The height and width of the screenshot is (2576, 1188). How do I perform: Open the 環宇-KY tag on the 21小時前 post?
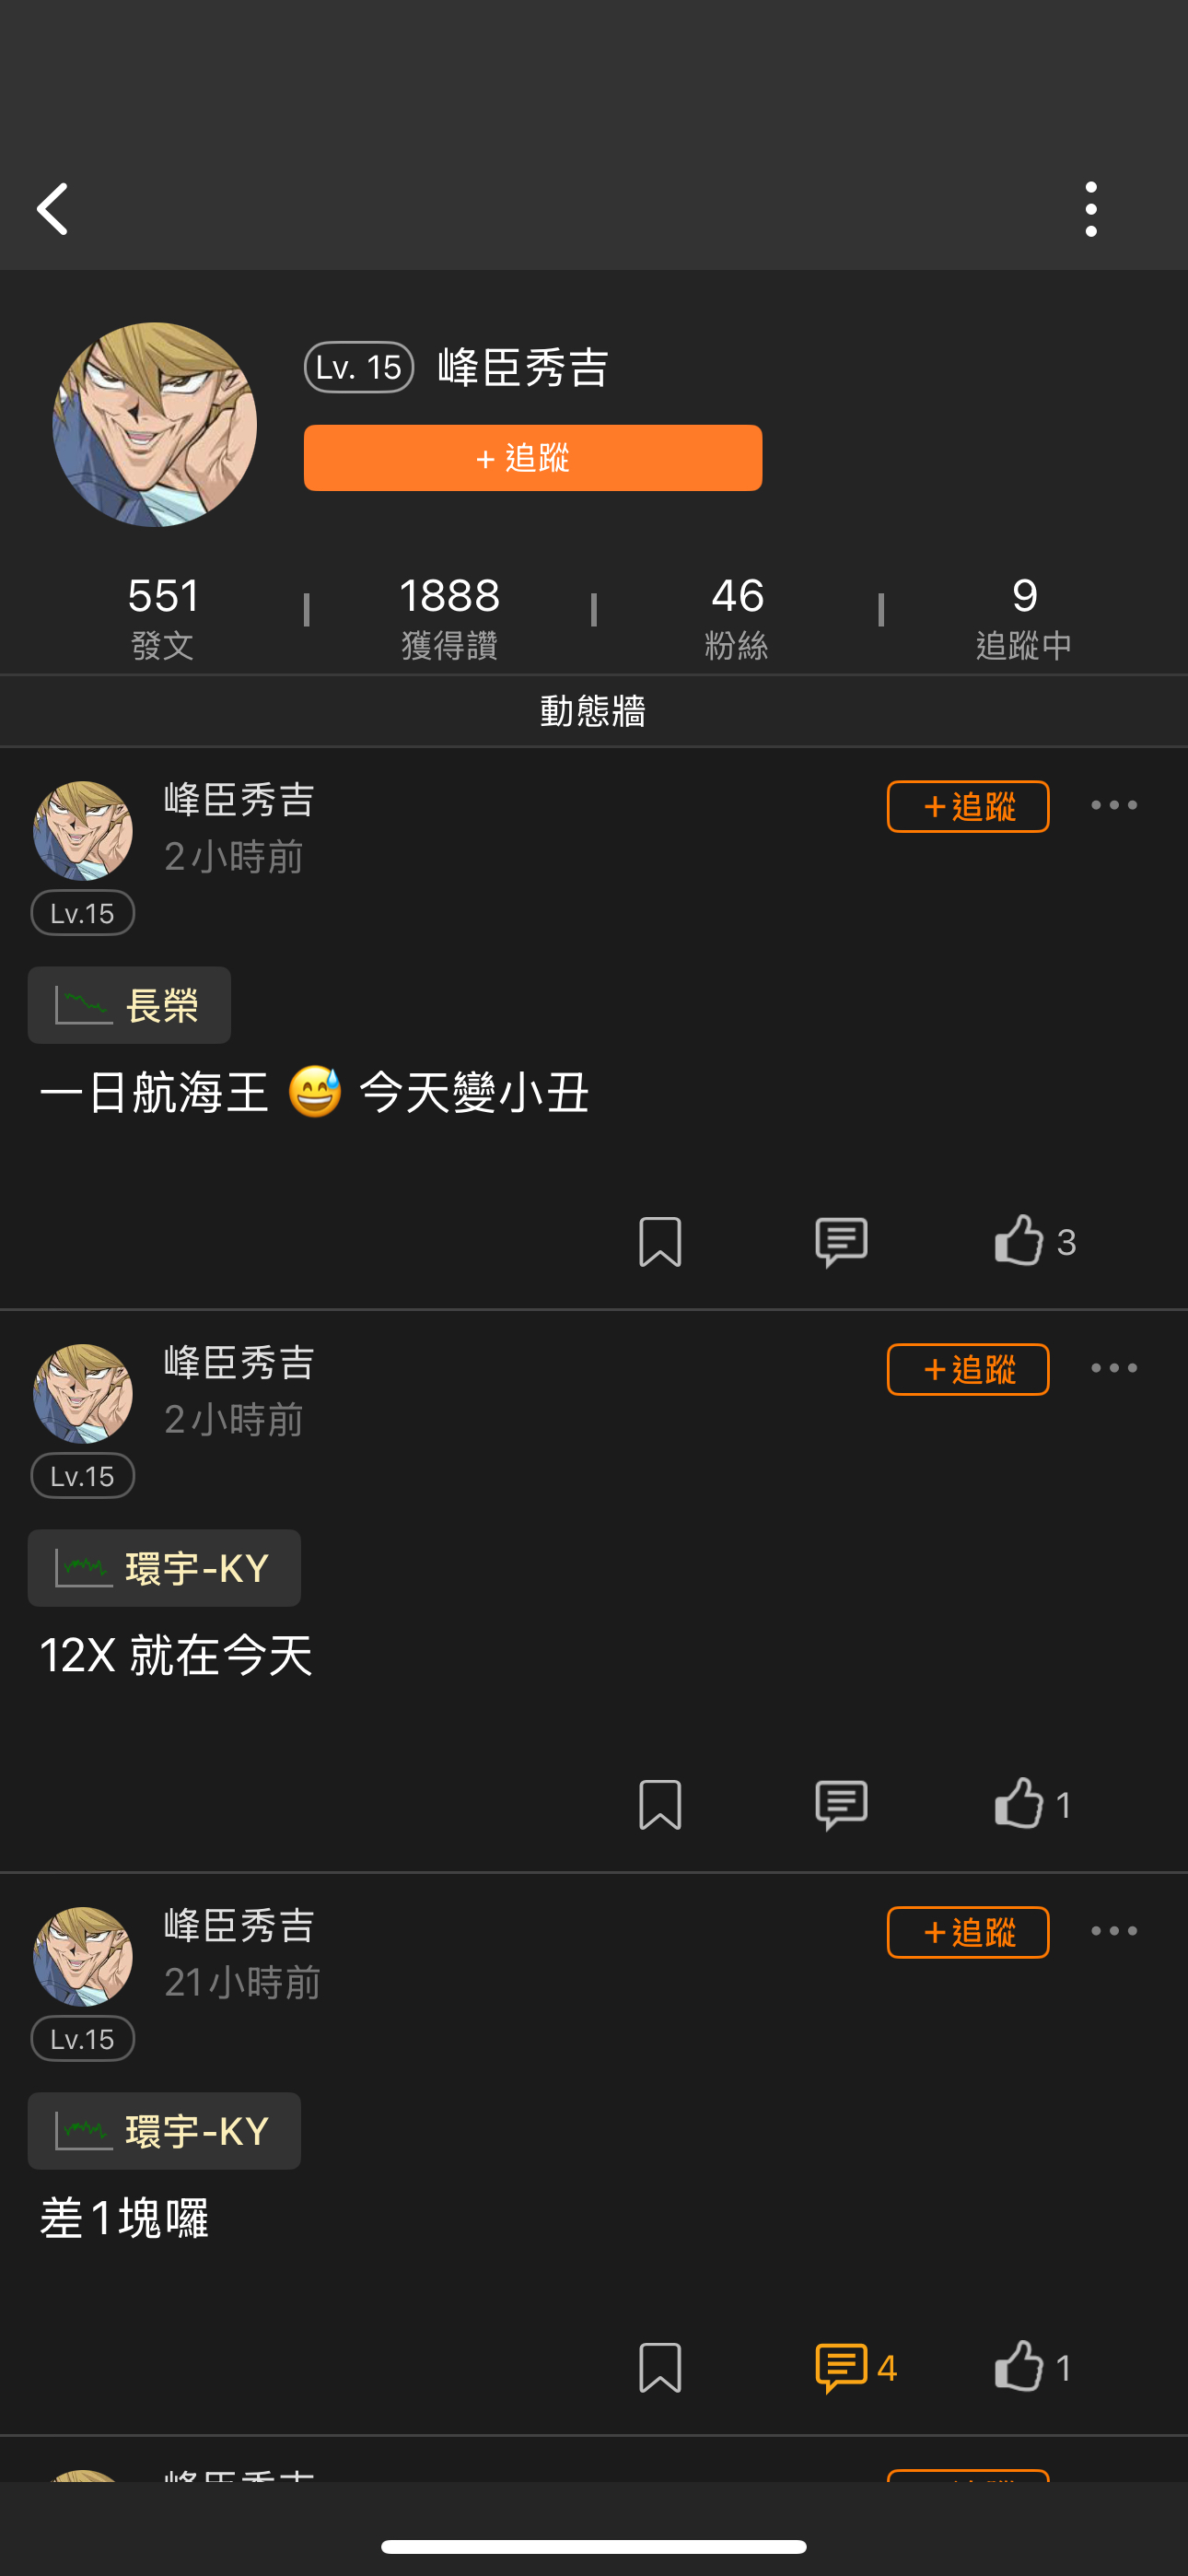(x=164, y=2131)
